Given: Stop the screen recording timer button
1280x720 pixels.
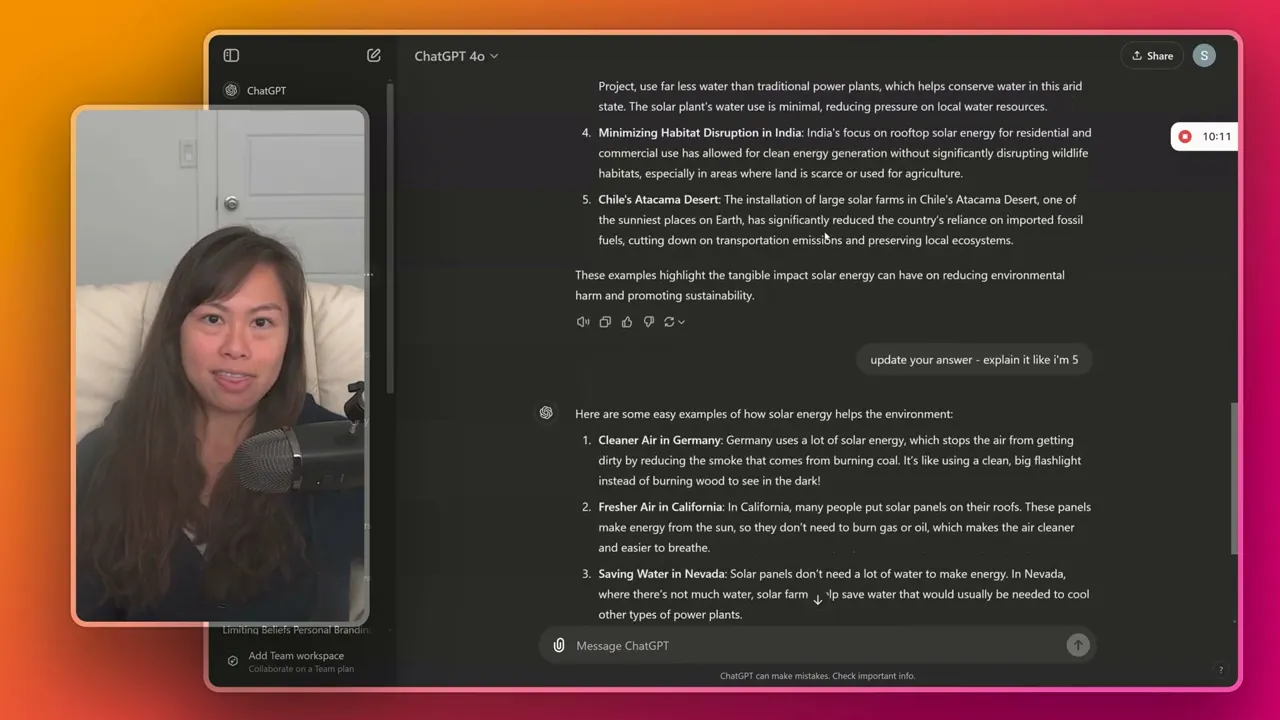Looking at the screenshot, I should (x=1185, y=136).
